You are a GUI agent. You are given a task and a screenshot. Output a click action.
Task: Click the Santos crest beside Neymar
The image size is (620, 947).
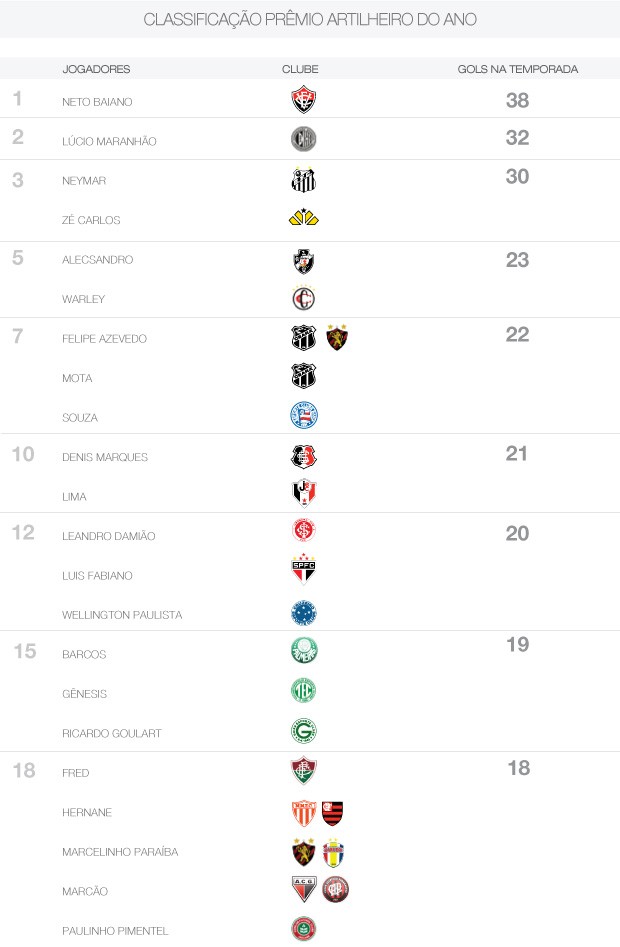pyautogui.click(x=303, y=180)
